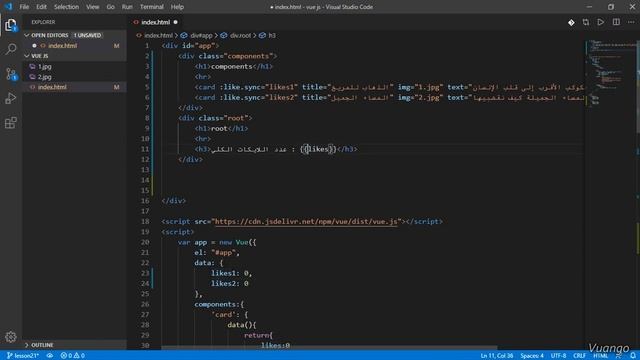
Task: Click the 1 UNSAVED badge
Action: (87, 35)
